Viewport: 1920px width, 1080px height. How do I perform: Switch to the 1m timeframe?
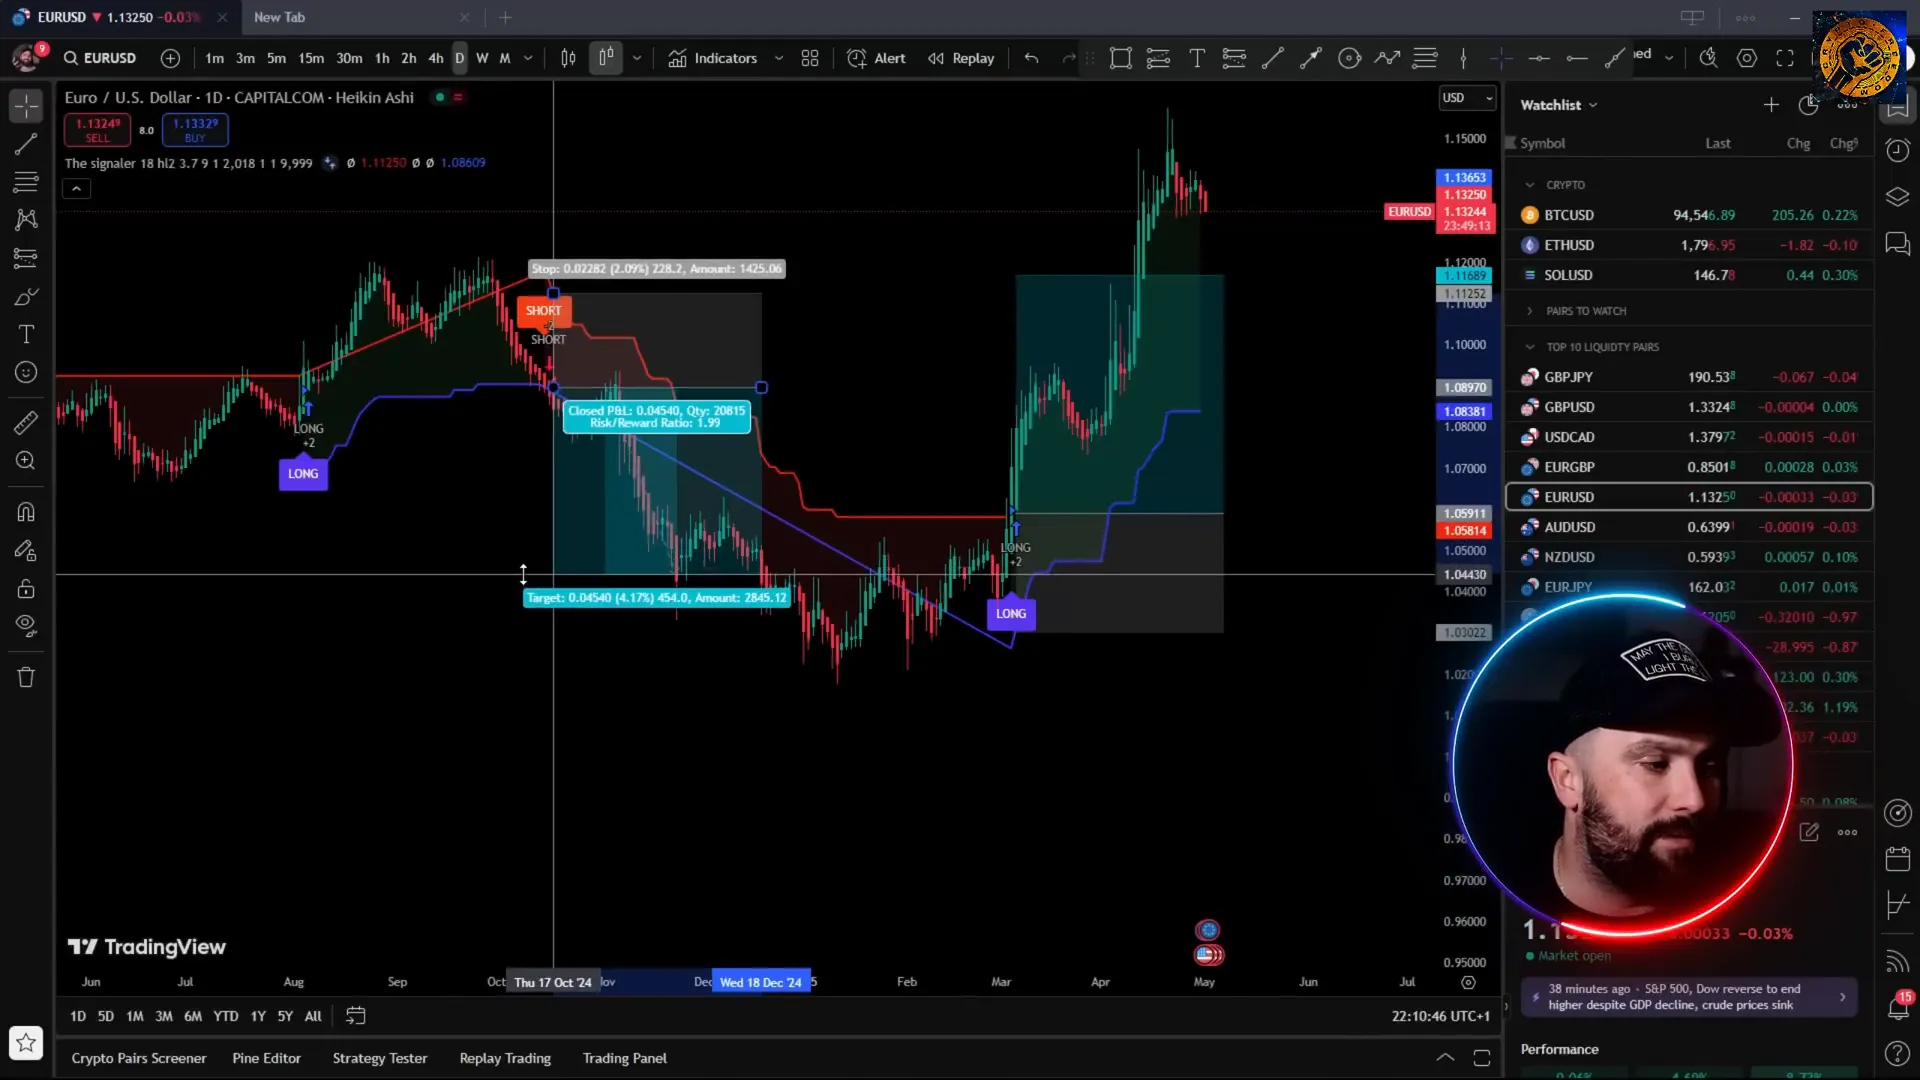(x=214, y=58)
